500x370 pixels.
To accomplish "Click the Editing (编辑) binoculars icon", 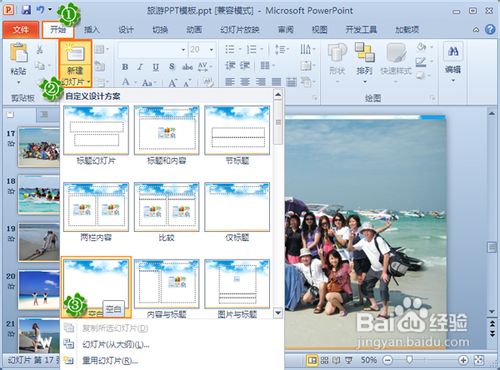I will [x=453, y=51].
